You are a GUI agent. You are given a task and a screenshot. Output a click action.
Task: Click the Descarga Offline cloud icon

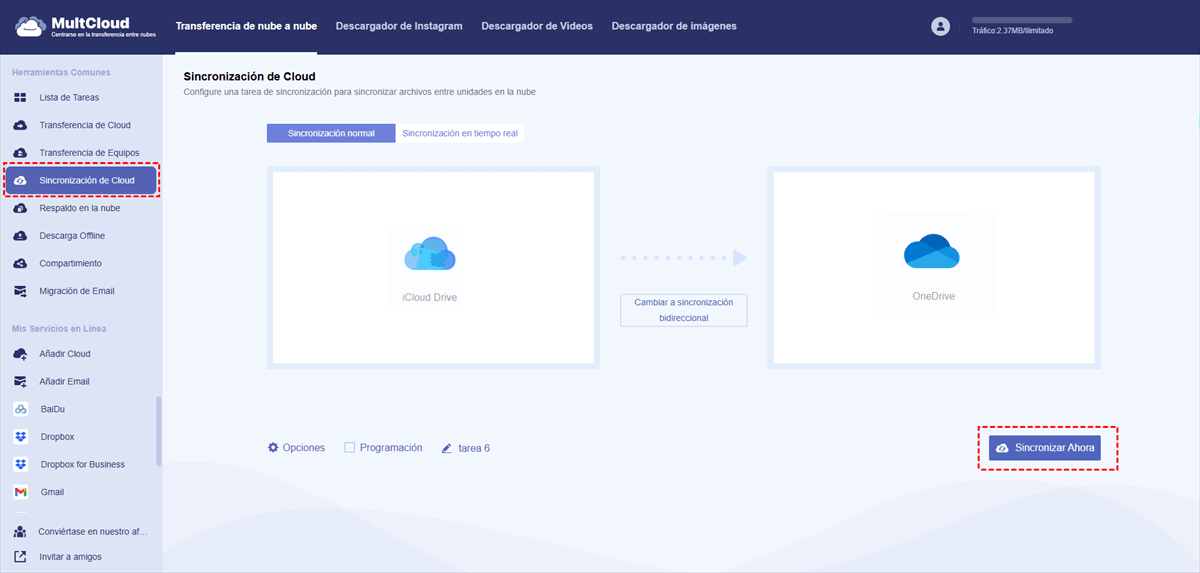[x=20, y=236]
